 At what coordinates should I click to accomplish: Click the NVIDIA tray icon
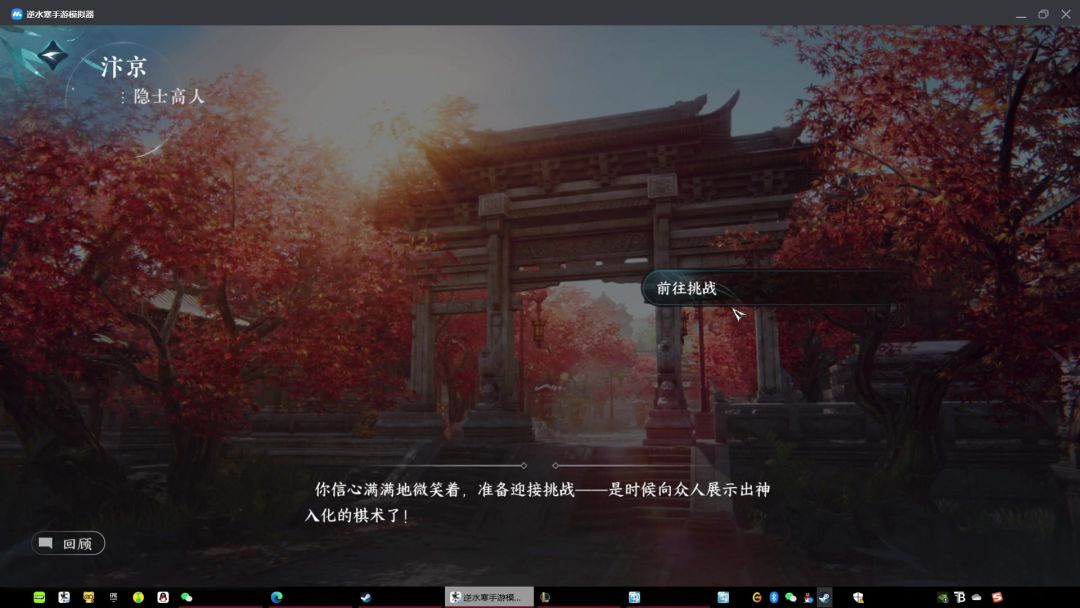pos(942,597)
